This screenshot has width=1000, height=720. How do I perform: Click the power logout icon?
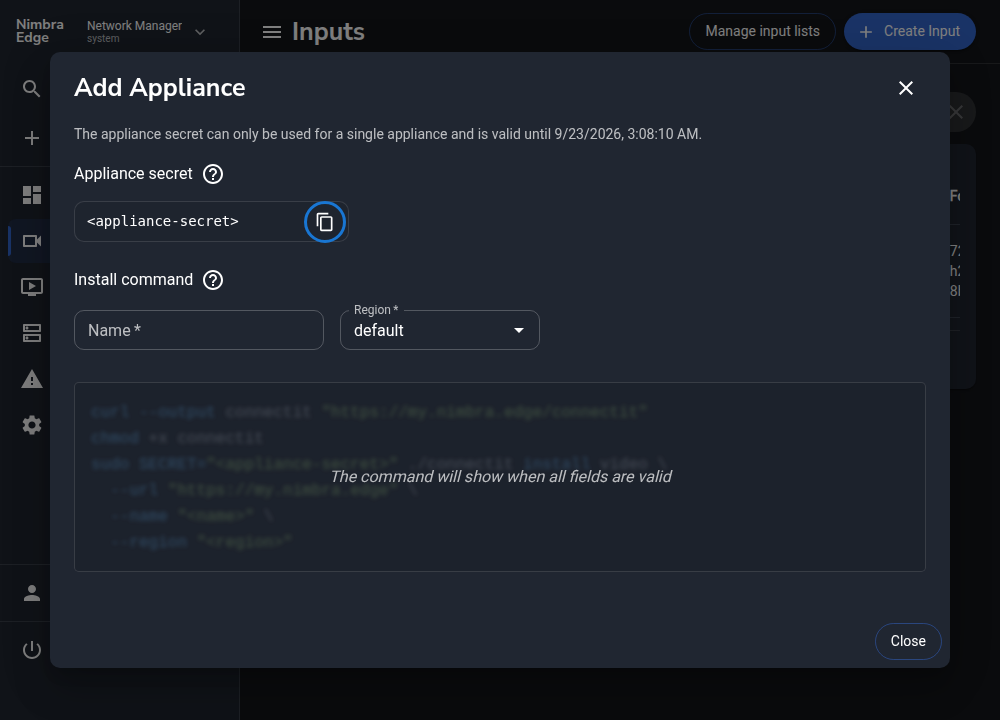pyautogui.click(x=31, y=650)
